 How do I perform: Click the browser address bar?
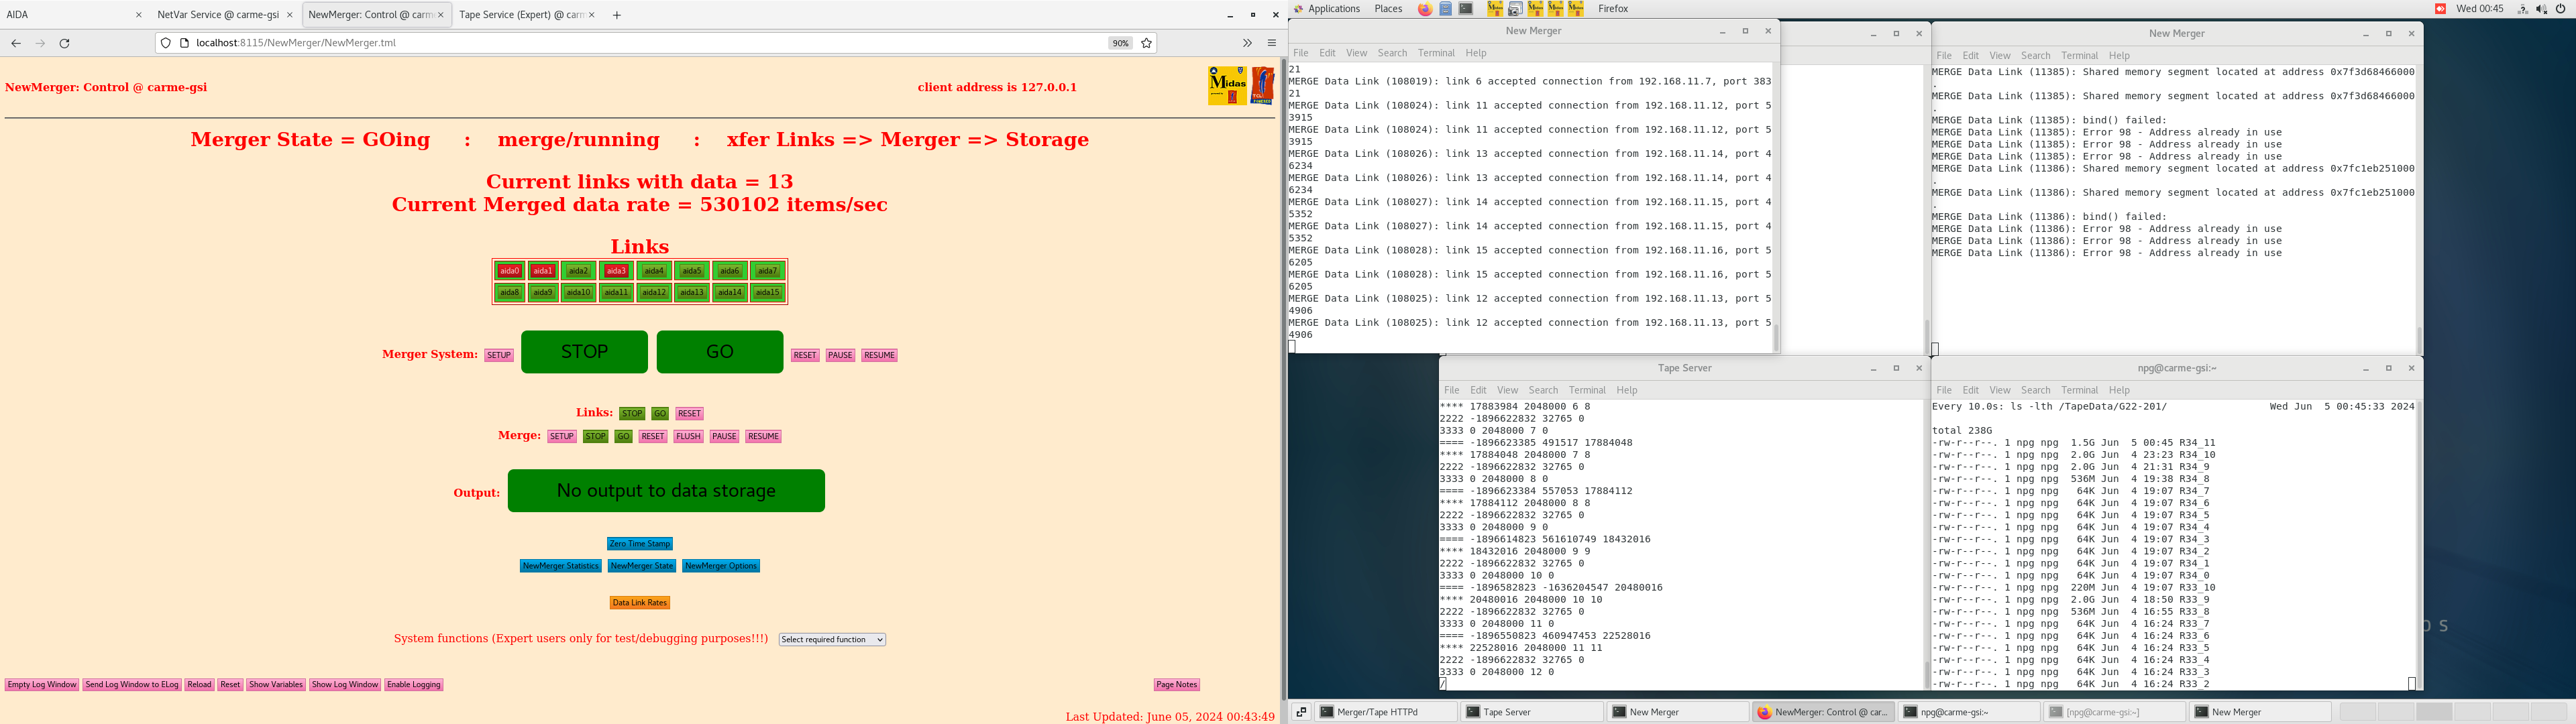point(640,43)
